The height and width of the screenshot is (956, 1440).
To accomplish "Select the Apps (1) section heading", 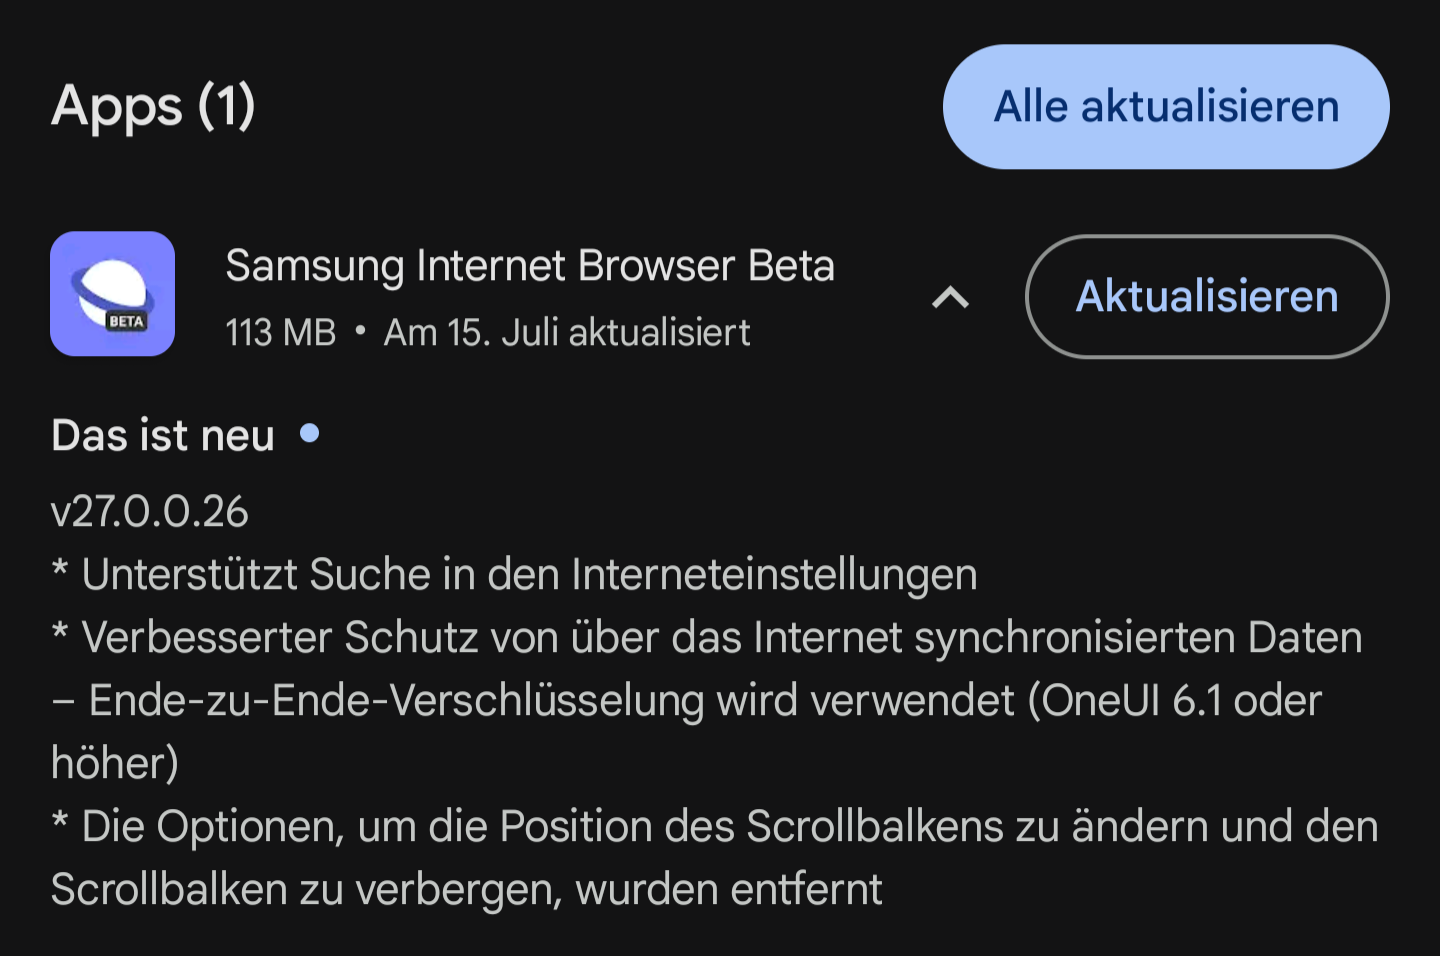I will (153, 106).
